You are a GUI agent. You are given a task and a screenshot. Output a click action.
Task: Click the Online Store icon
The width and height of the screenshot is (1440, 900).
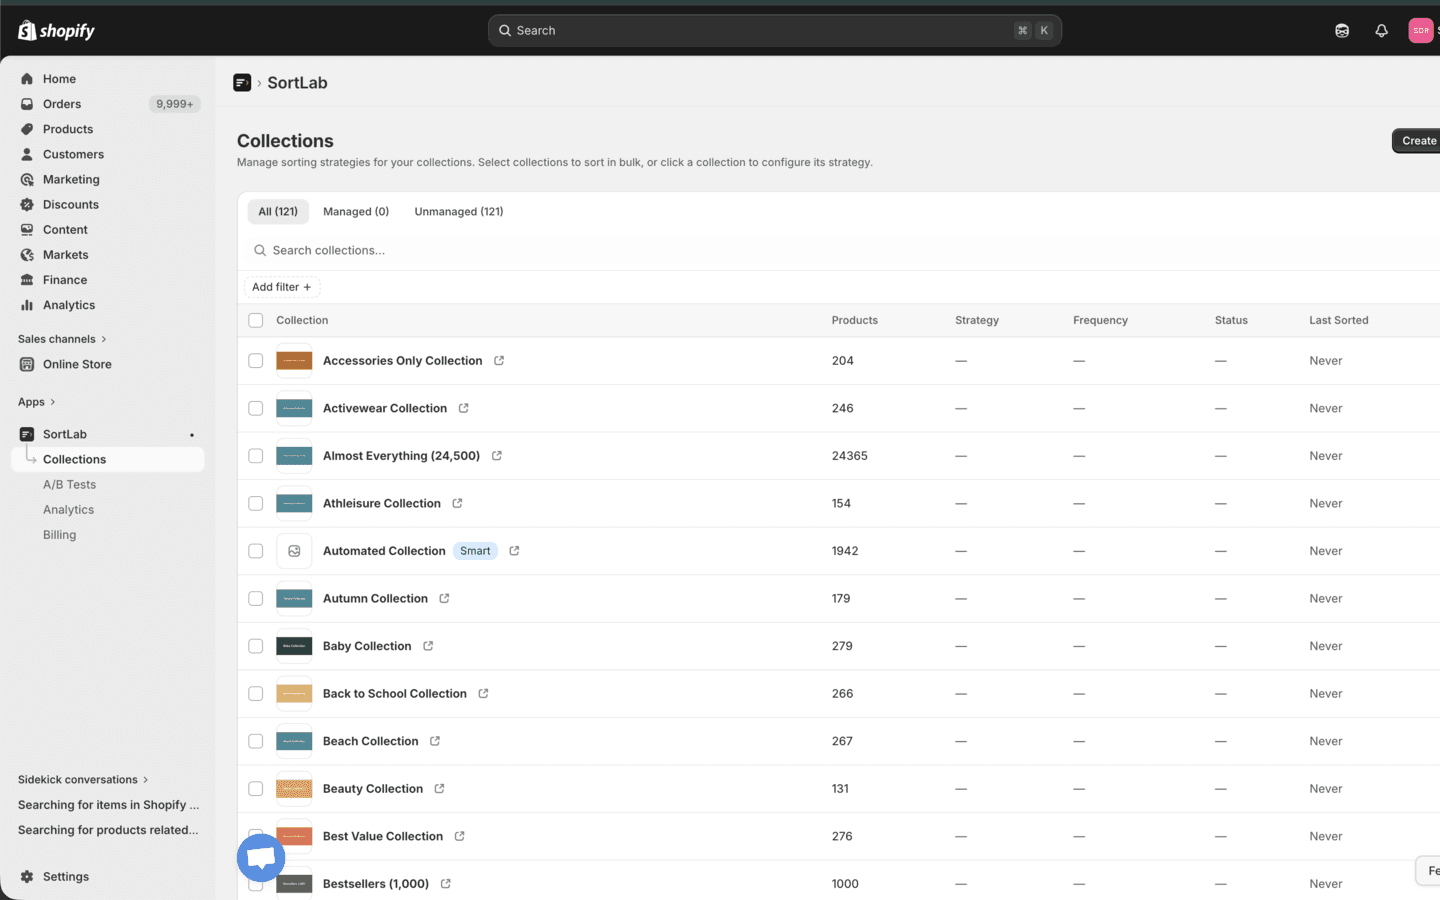[27, 364]
